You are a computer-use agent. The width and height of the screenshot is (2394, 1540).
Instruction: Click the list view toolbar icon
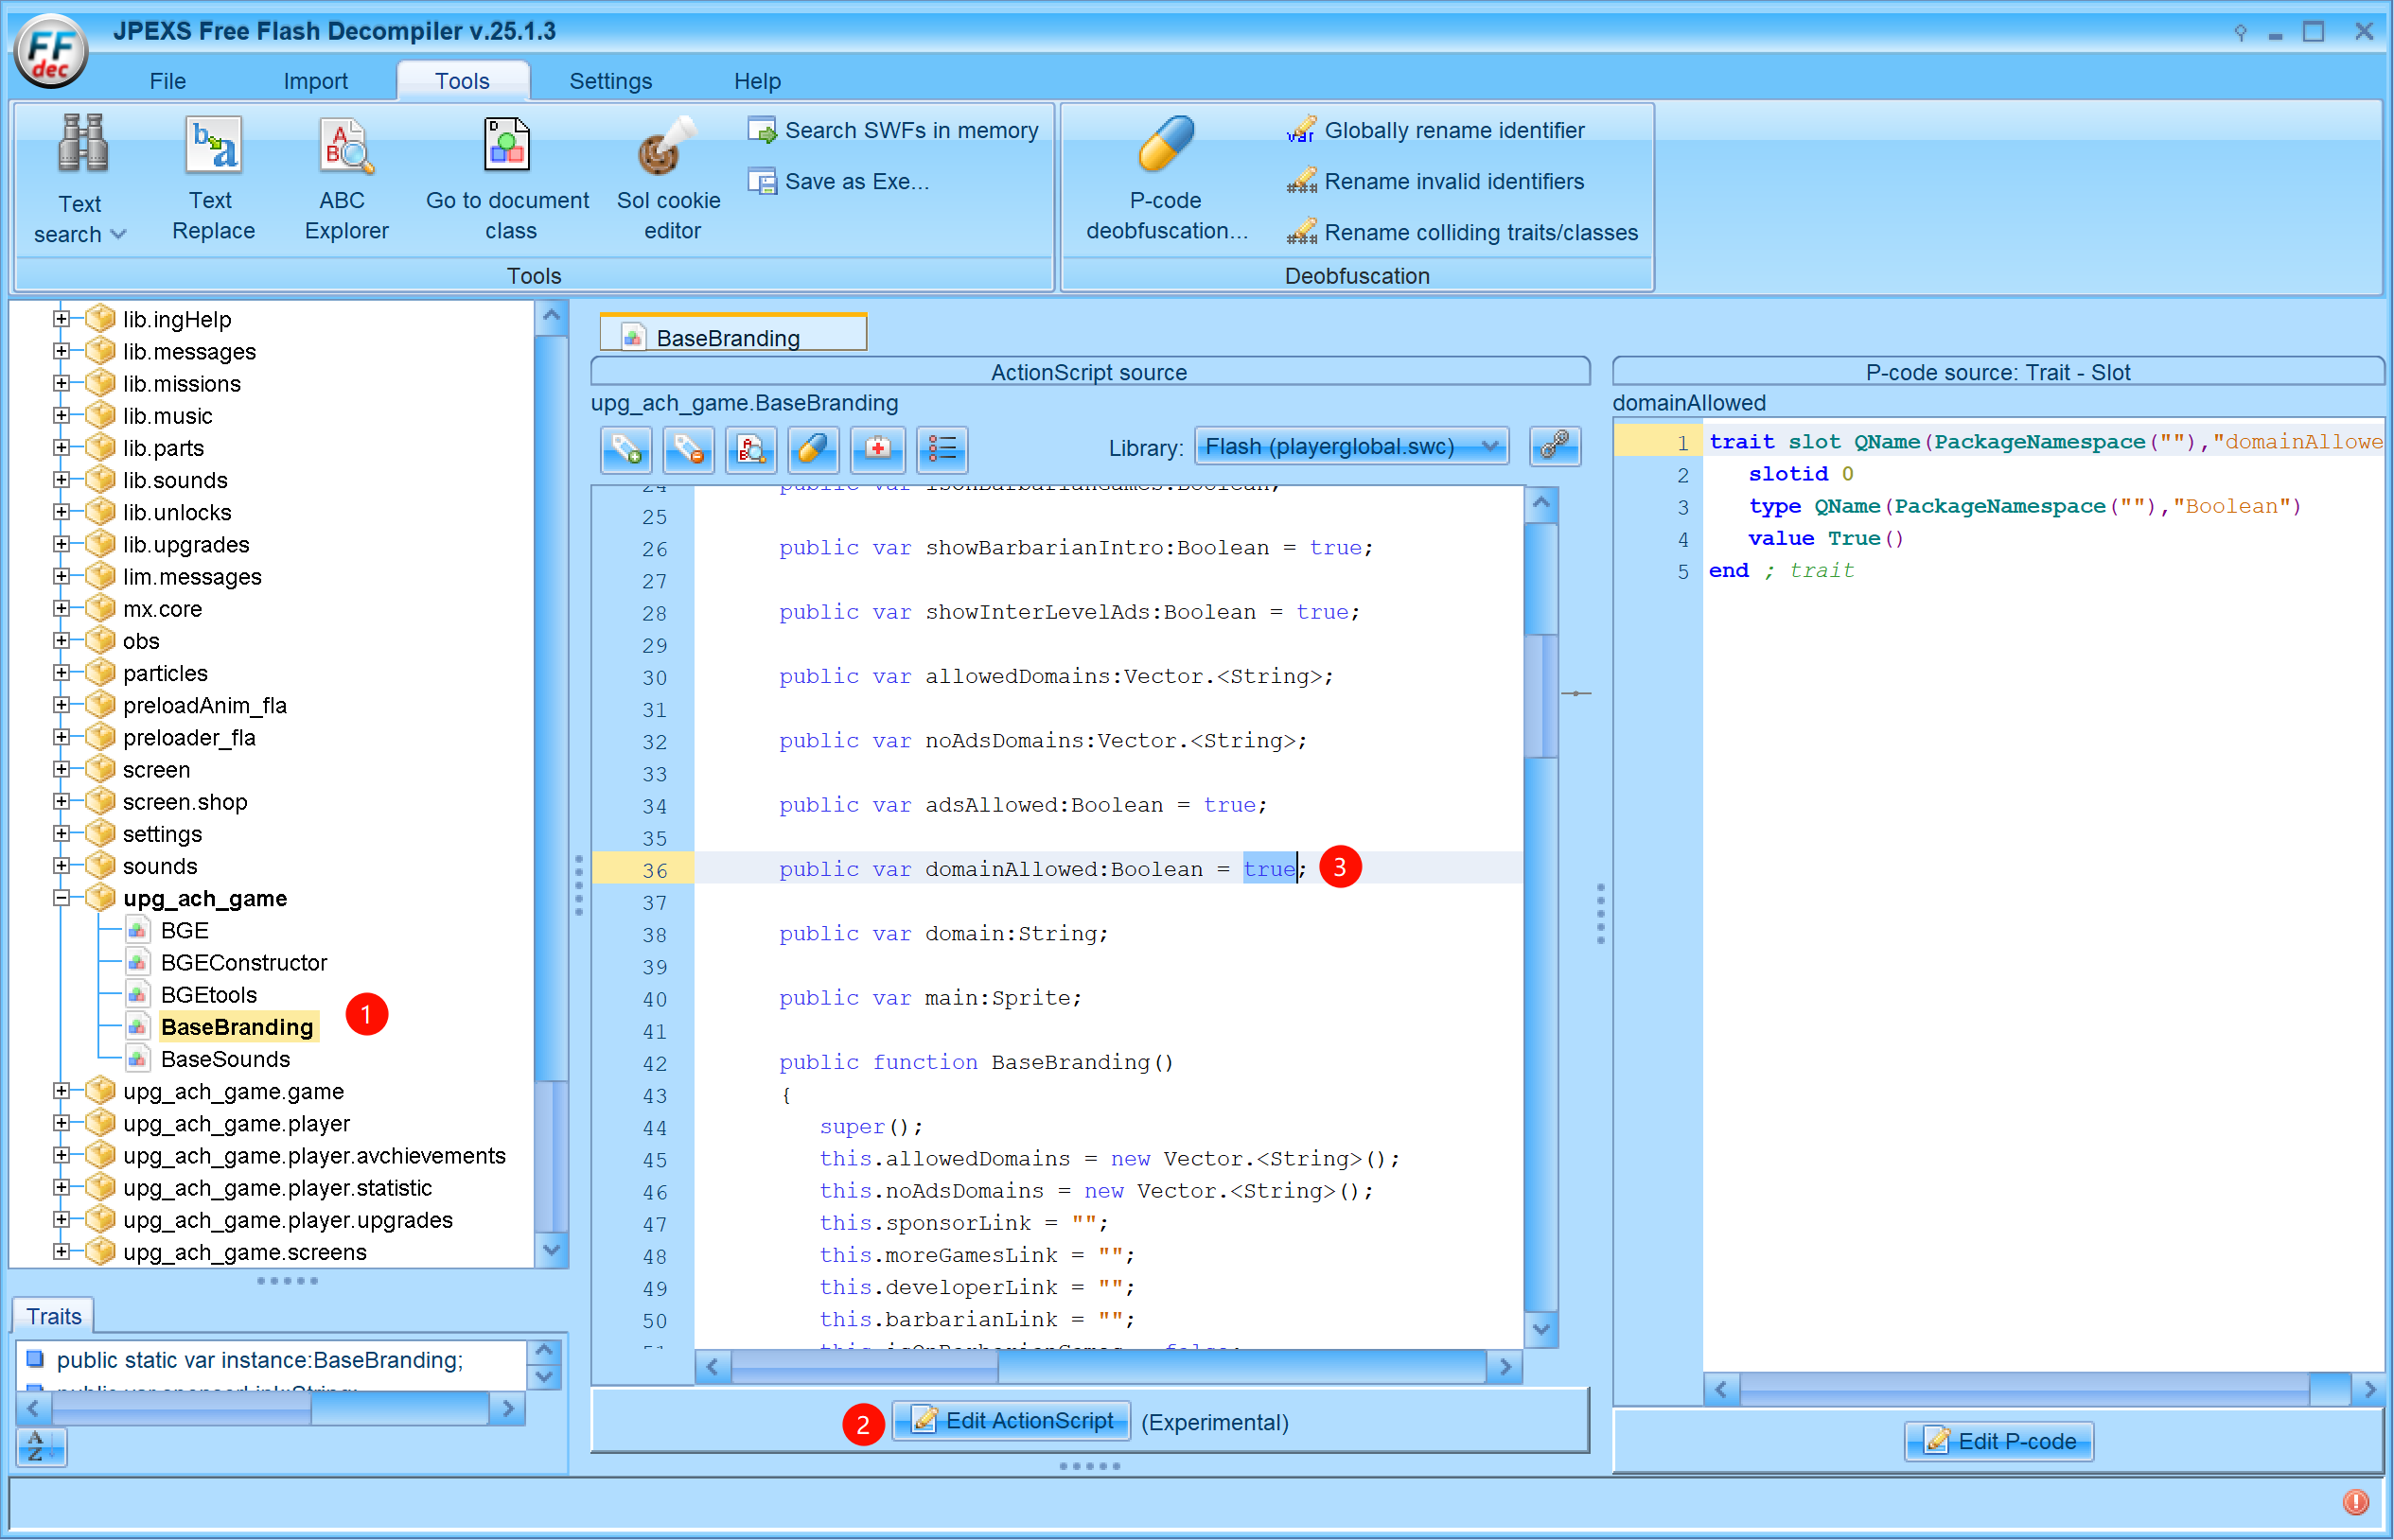tap(941, 449)
